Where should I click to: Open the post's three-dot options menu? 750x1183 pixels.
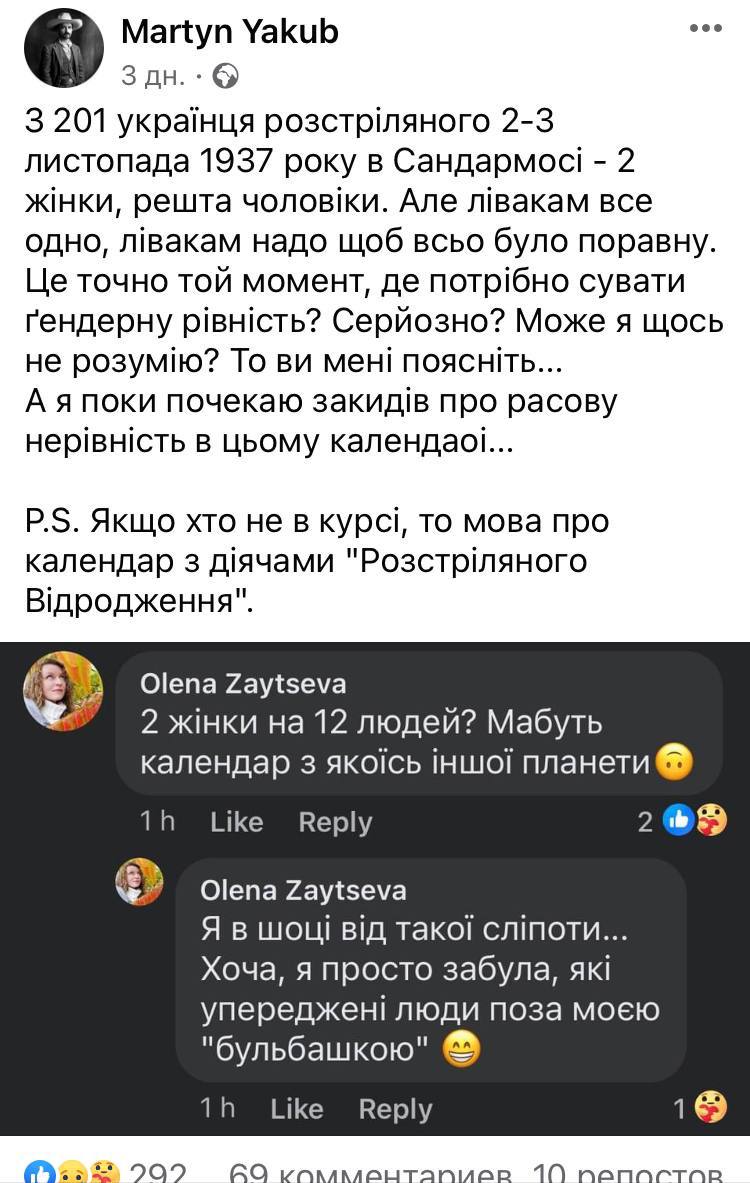705,29
